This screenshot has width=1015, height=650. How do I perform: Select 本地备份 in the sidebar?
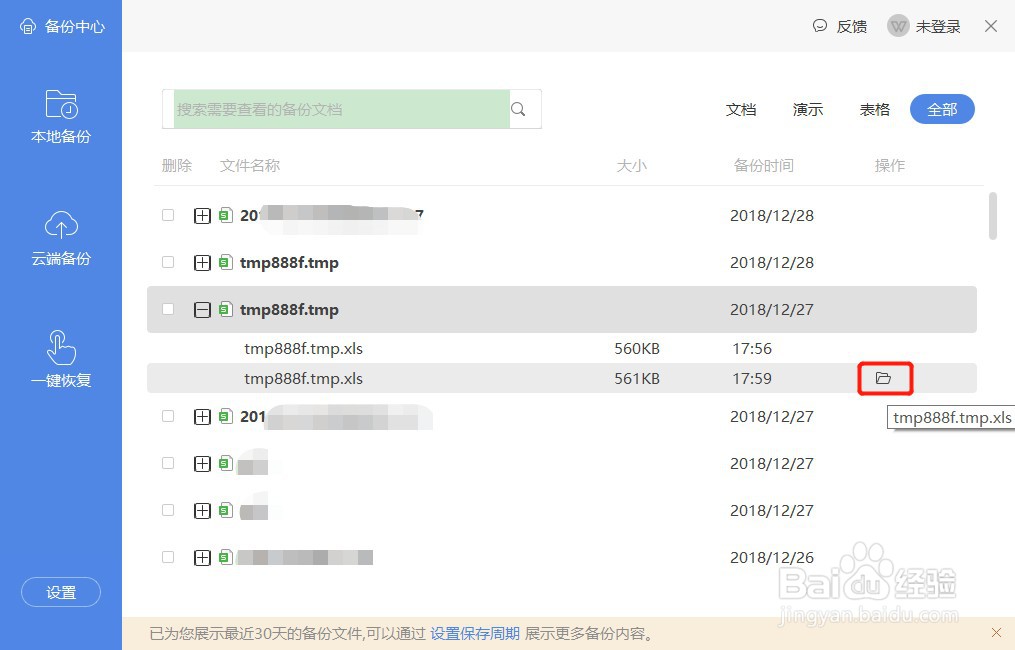tap(61, 117)
